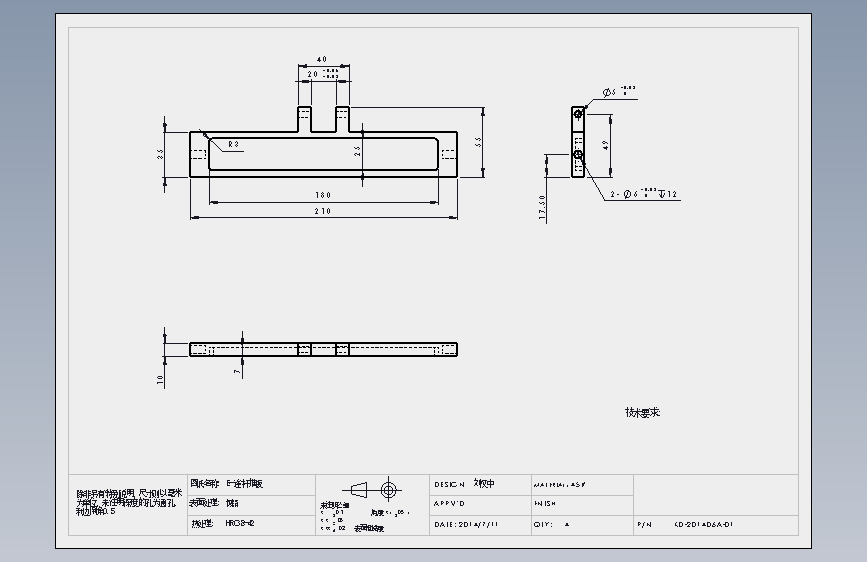
Task: Select the 180 length dimension
Action: (323, 195)
